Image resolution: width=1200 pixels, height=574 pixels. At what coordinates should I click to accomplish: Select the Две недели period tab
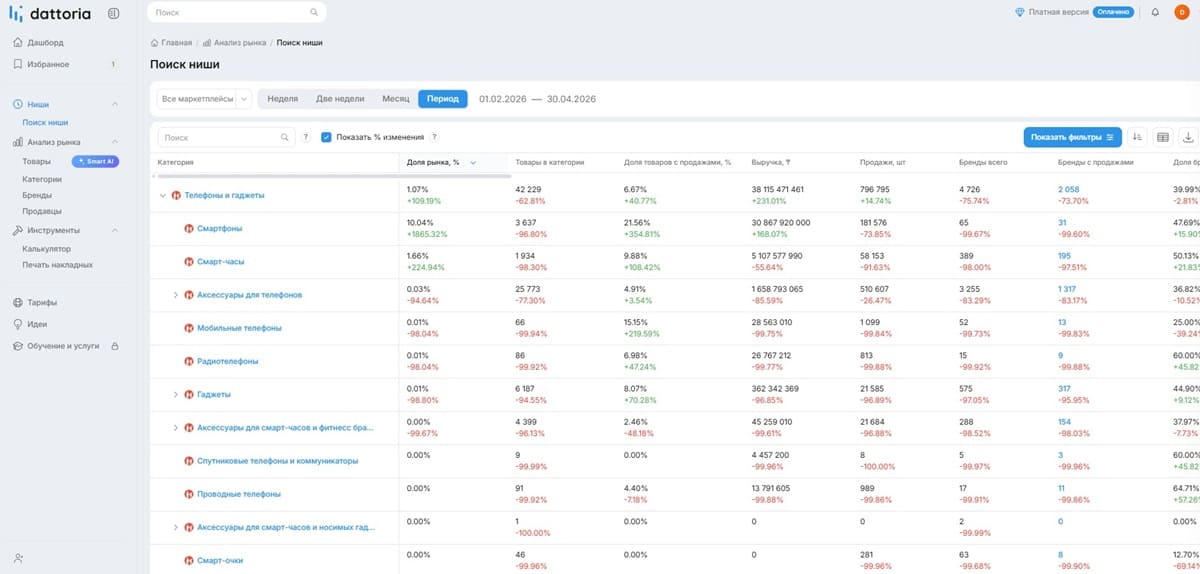[x=340, y=99]
